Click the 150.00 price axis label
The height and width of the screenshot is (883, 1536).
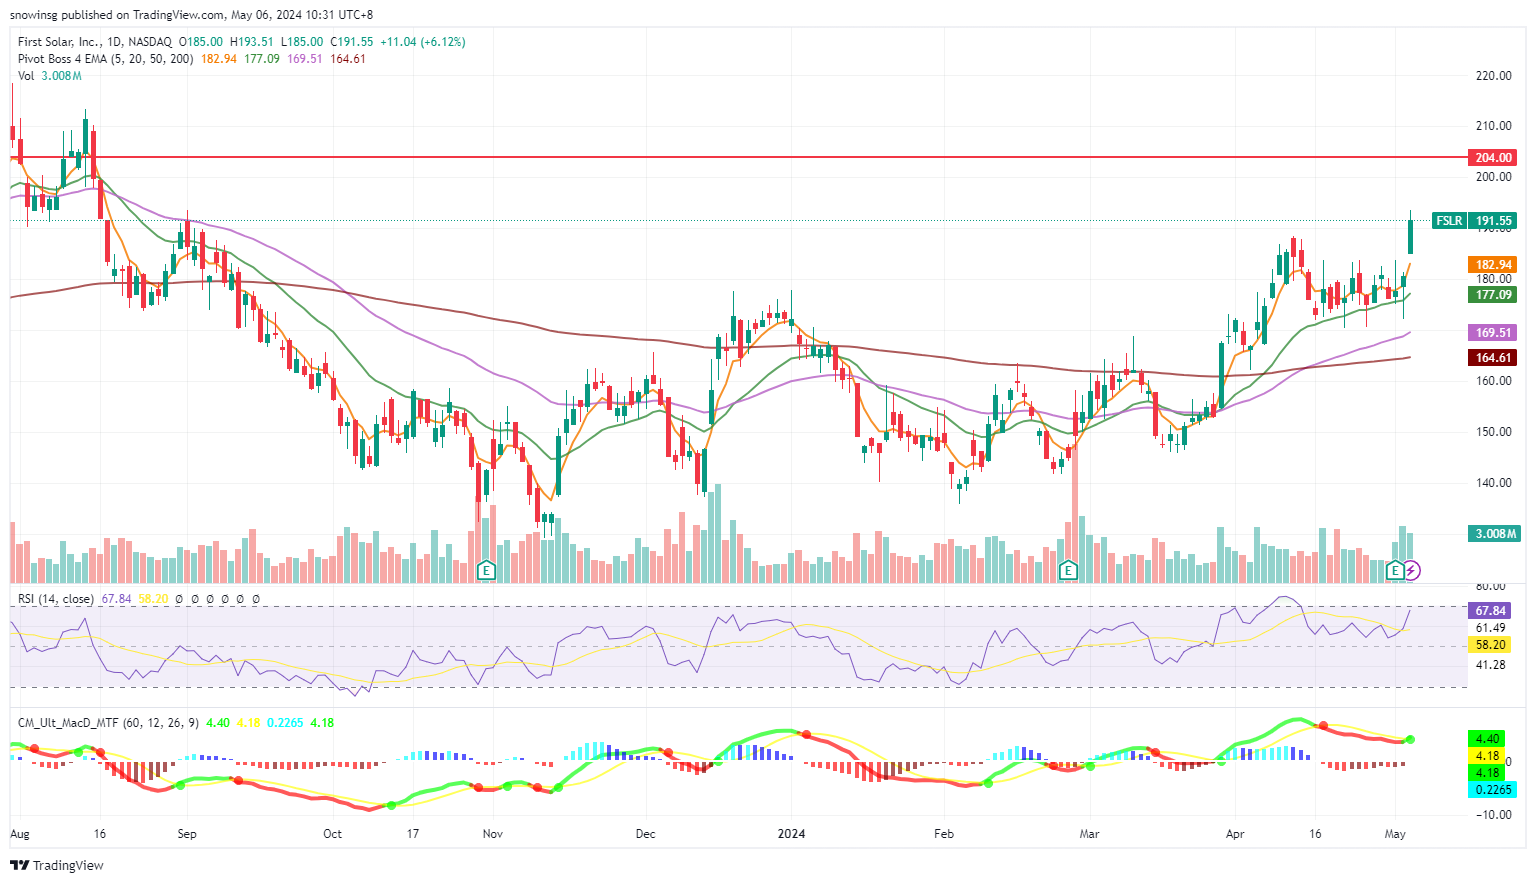pos(1493,432)
